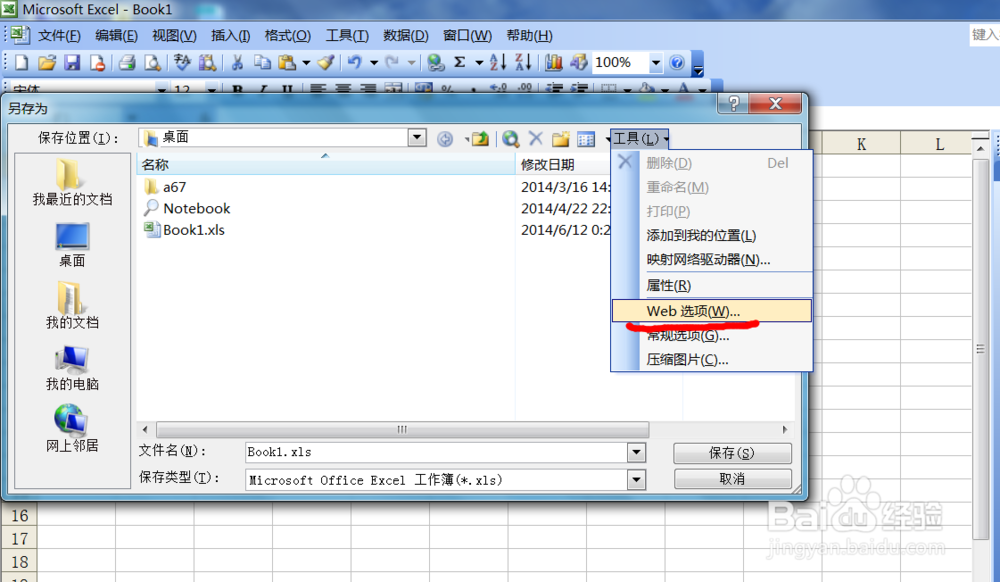This screenshot has height=582, width=1000.
Task: Open the 保存类型 file type dropdown
Action: pyautogui.click(x=636, y=480)
